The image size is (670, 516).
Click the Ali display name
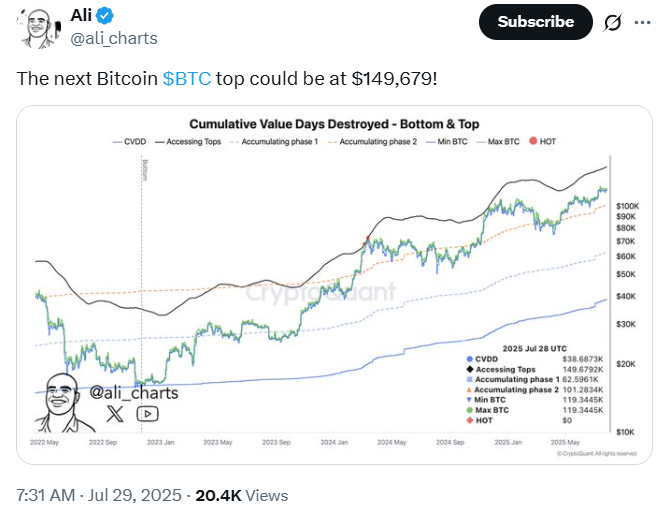click(x=81, y=17)
